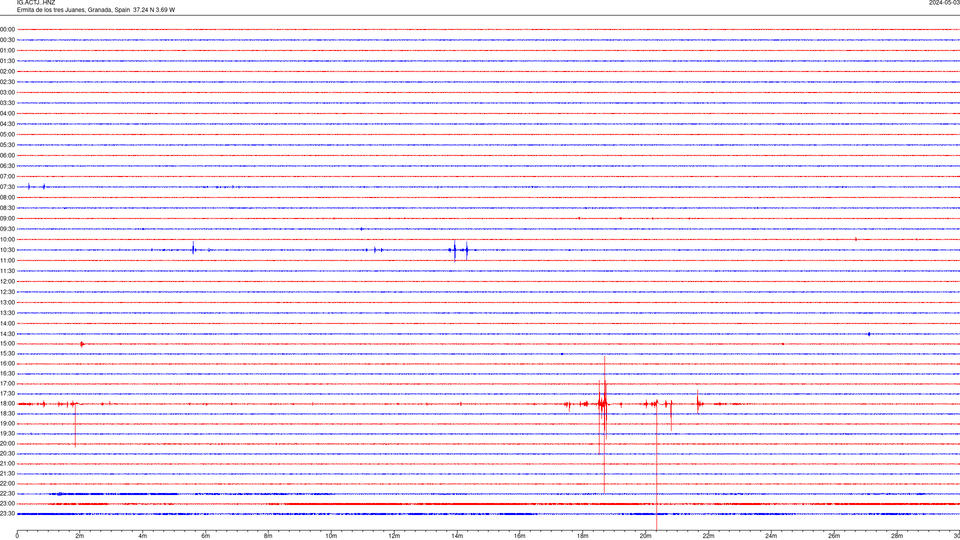Click the 01:00 time row label

point(7,50)
